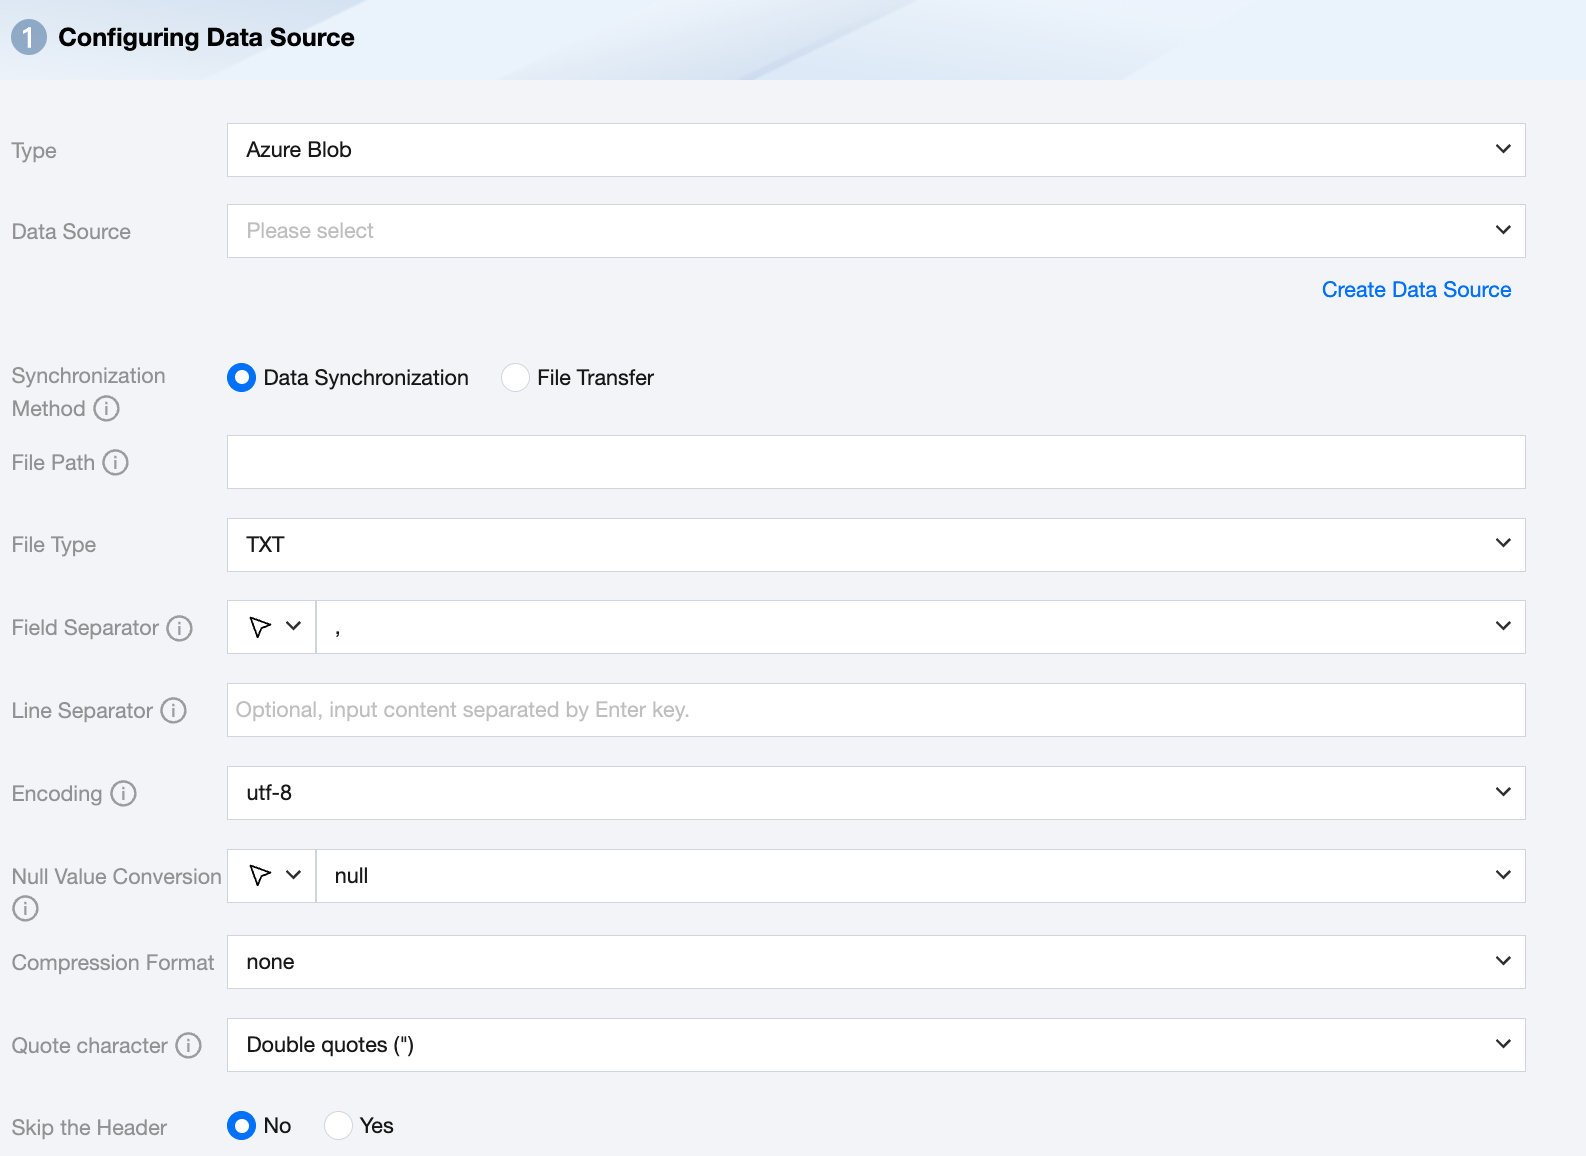The height and width of the screenshot is (1156, 1586).
Task: Choose No for Skip the Header
Action: [241, 1126]
